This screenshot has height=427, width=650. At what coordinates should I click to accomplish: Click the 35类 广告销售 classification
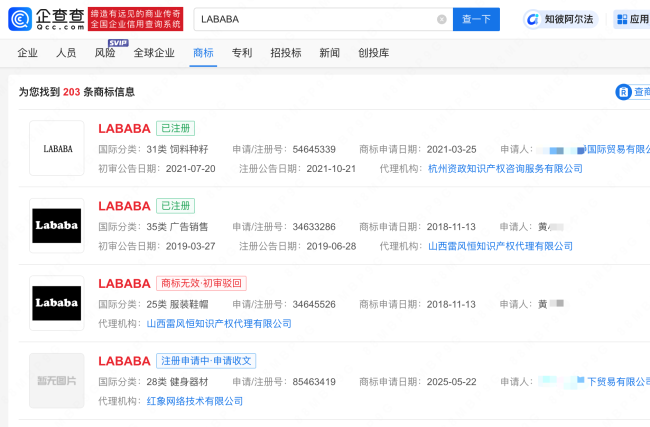click(177, 227)
